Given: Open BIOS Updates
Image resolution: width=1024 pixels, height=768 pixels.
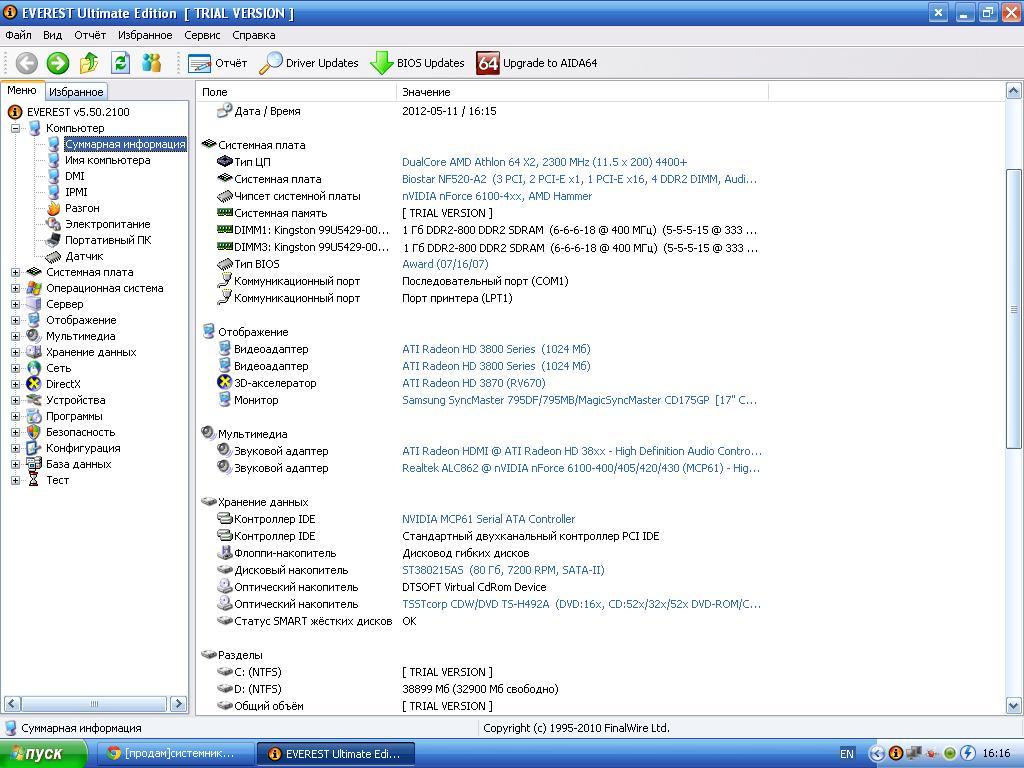Looking at the screenshot, I should [x=417, y=63].
